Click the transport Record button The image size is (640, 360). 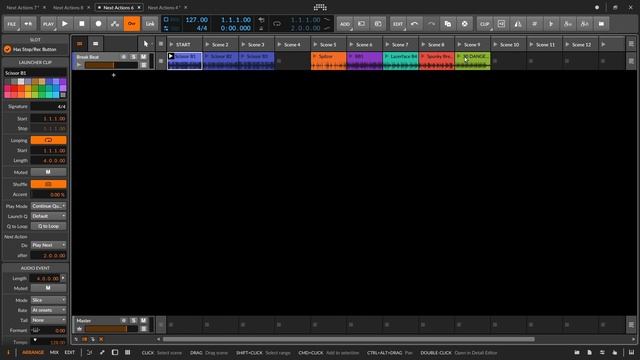click(x=98, y=24)
